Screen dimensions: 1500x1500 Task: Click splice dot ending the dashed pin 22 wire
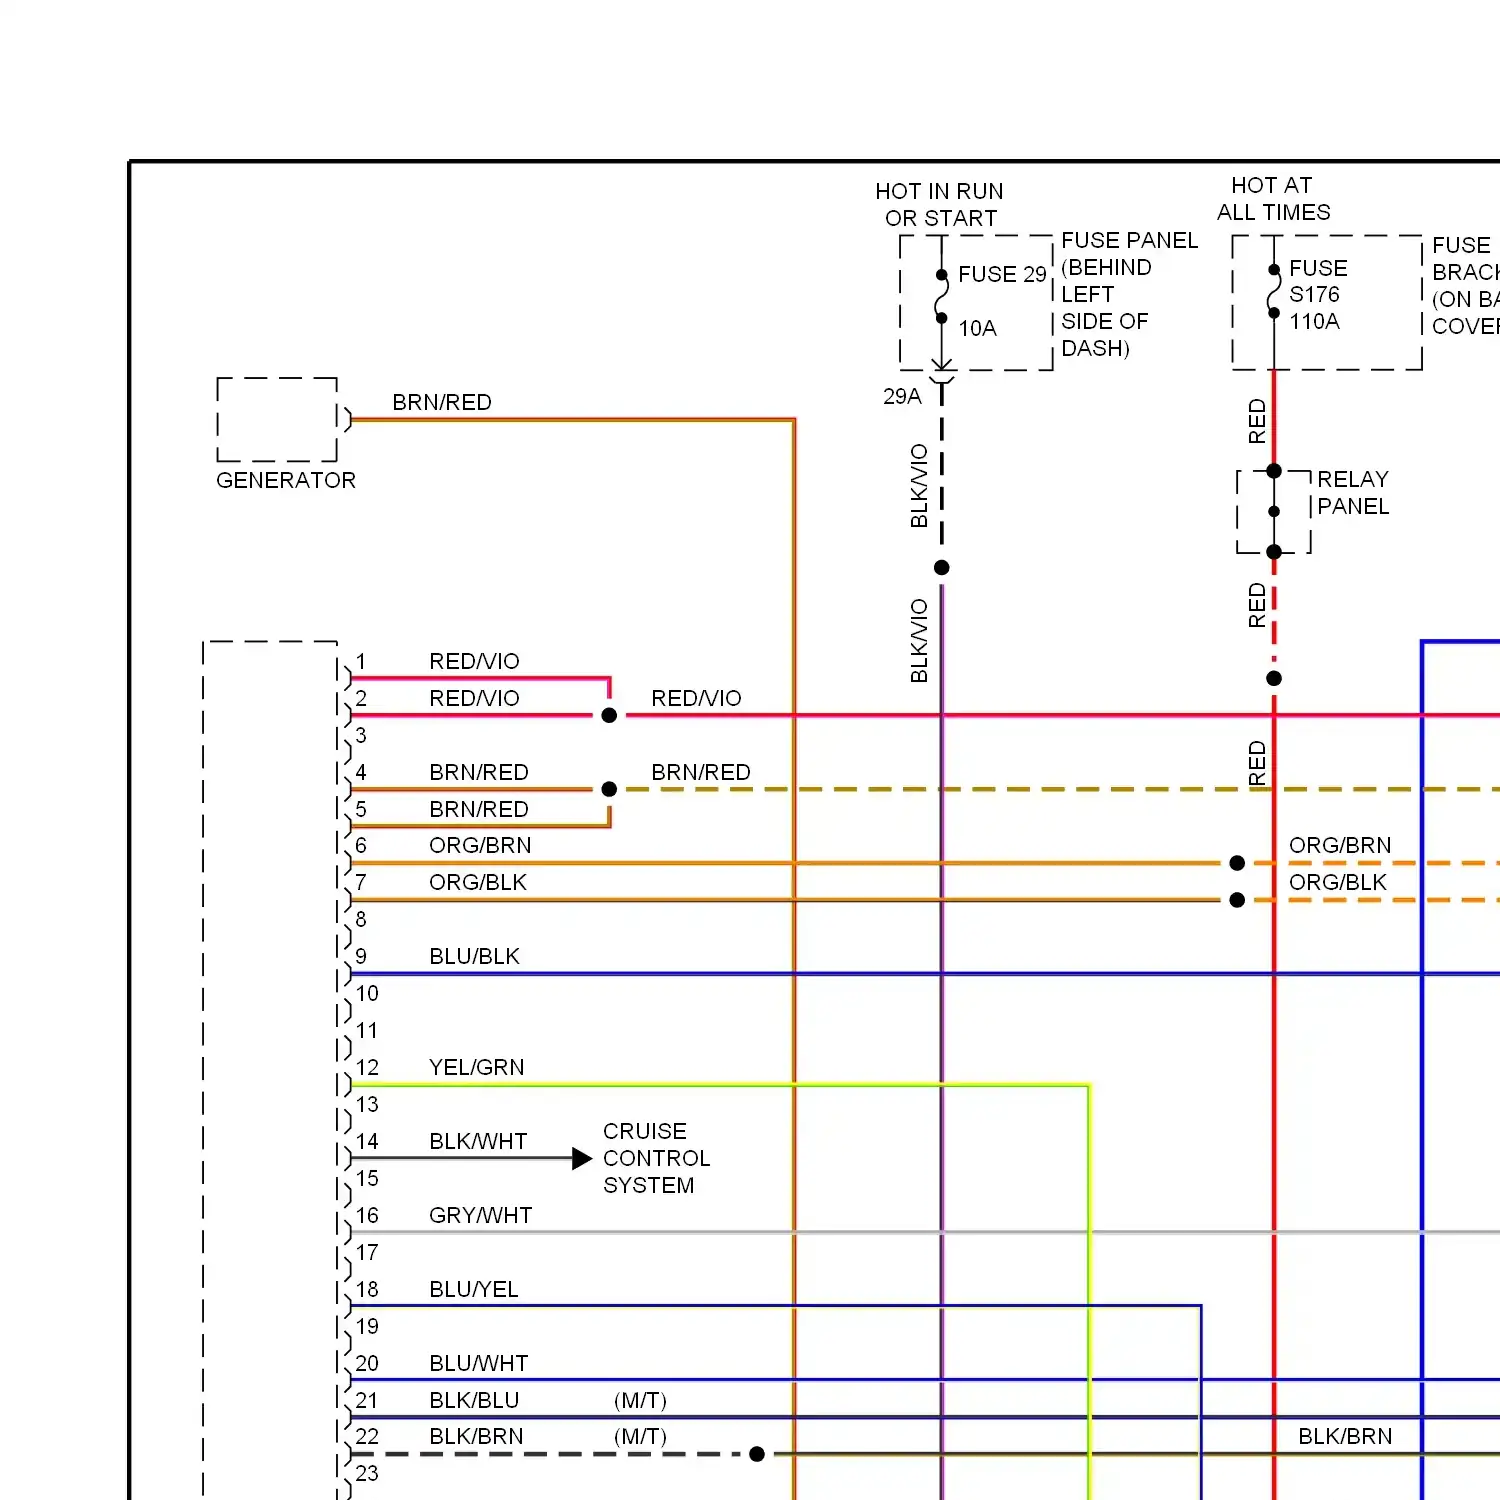(x=757, y=1454)
